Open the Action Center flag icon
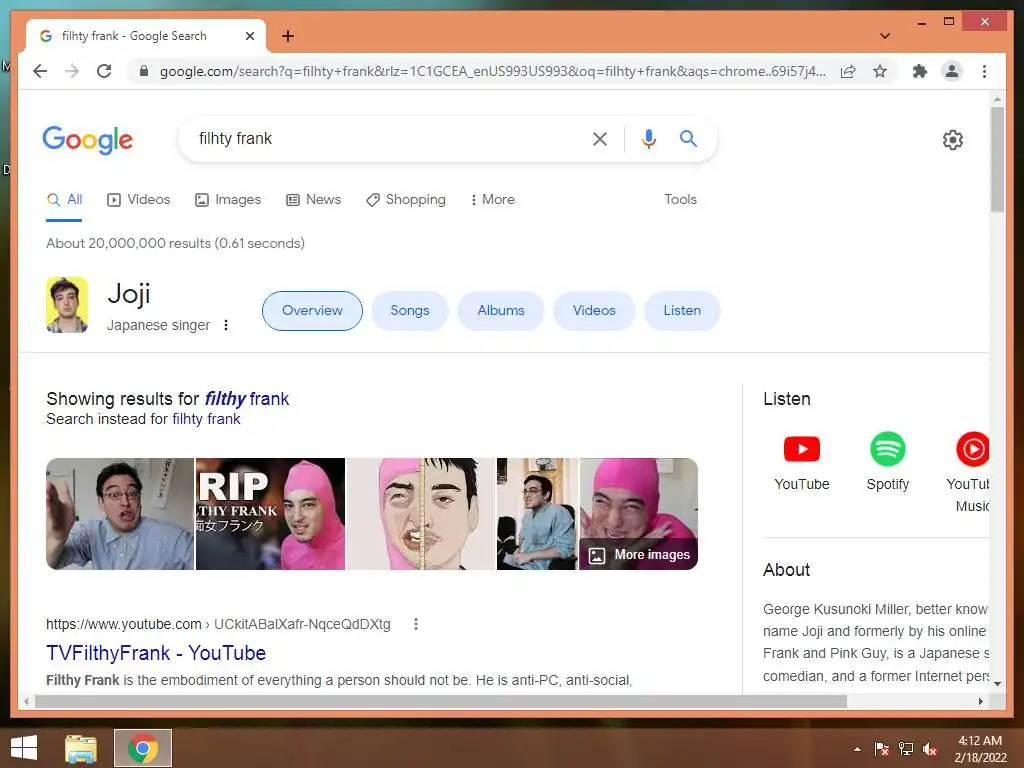This screenshot has height=768, width=1024. point(881,749)
